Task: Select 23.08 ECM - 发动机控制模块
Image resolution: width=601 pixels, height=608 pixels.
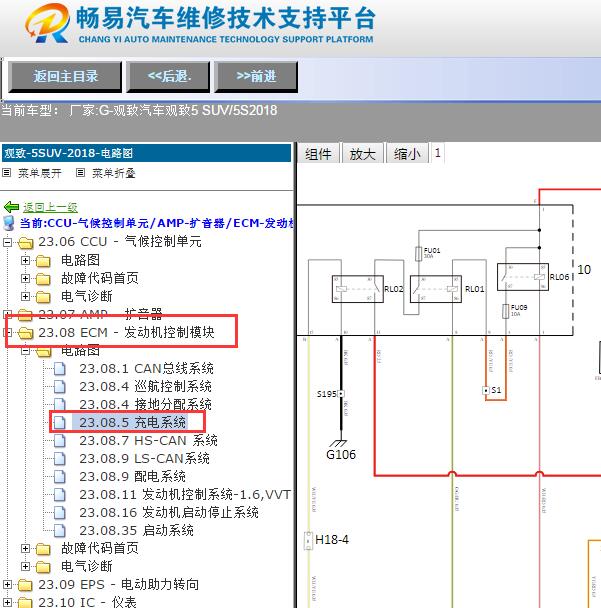Action: click(x=126, y=332)
